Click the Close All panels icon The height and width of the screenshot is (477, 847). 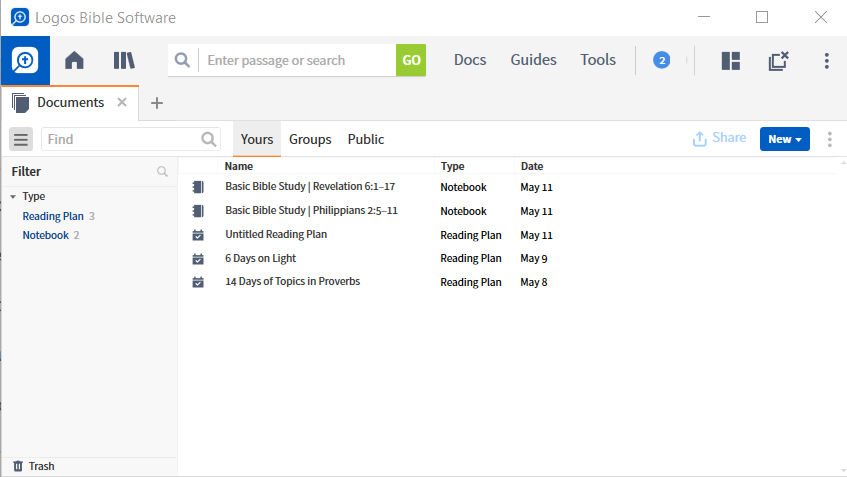[x=778, y=61]
